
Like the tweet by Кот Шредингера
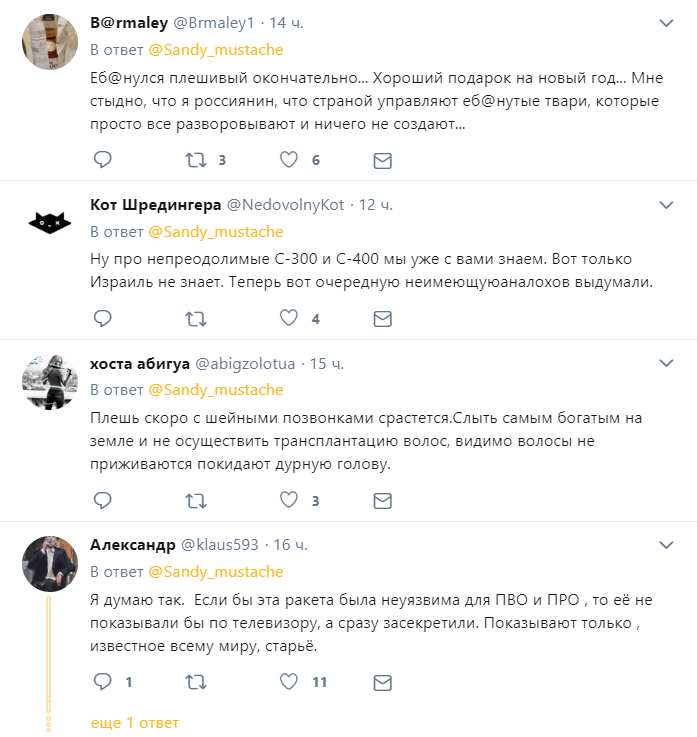[x=289, y=319]
